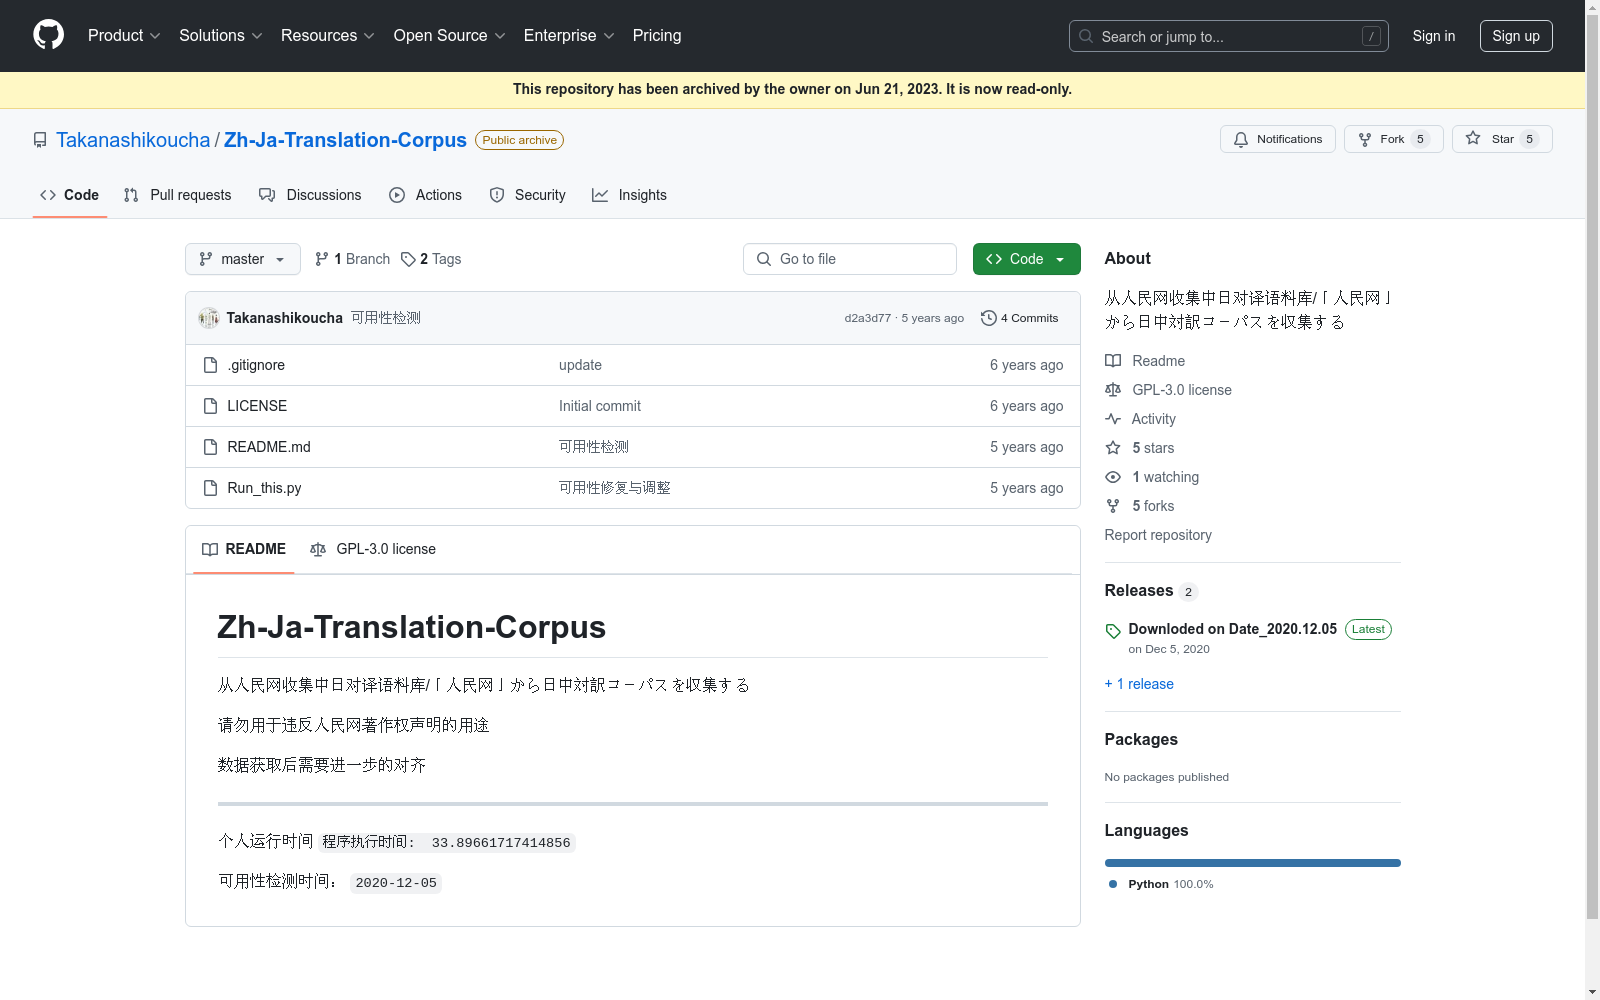Image resolution: width=1600 pixels, height=1000 pixels.
Task: Click Report repository
Action: (x=1158, y=535)
